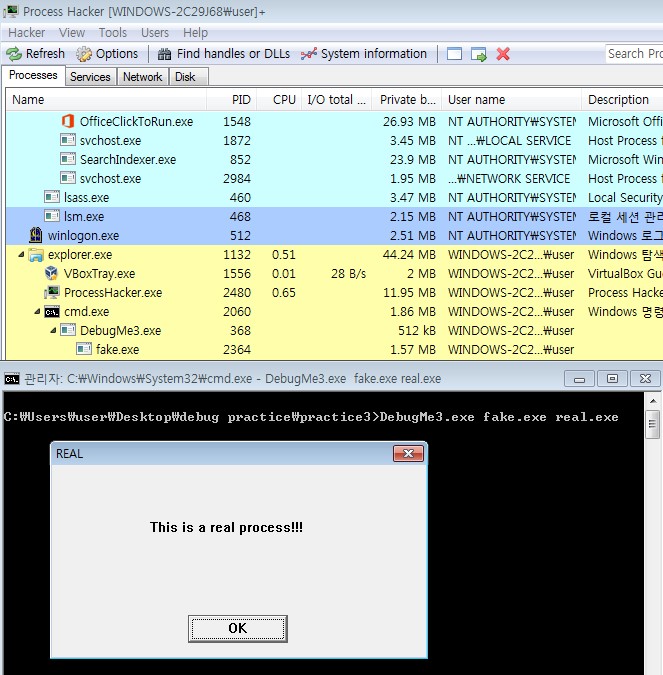The width and height of the screenshot is (663, 675).
Task: Open the Help menu
Action: pyautogui.click(x=195, y=33)
